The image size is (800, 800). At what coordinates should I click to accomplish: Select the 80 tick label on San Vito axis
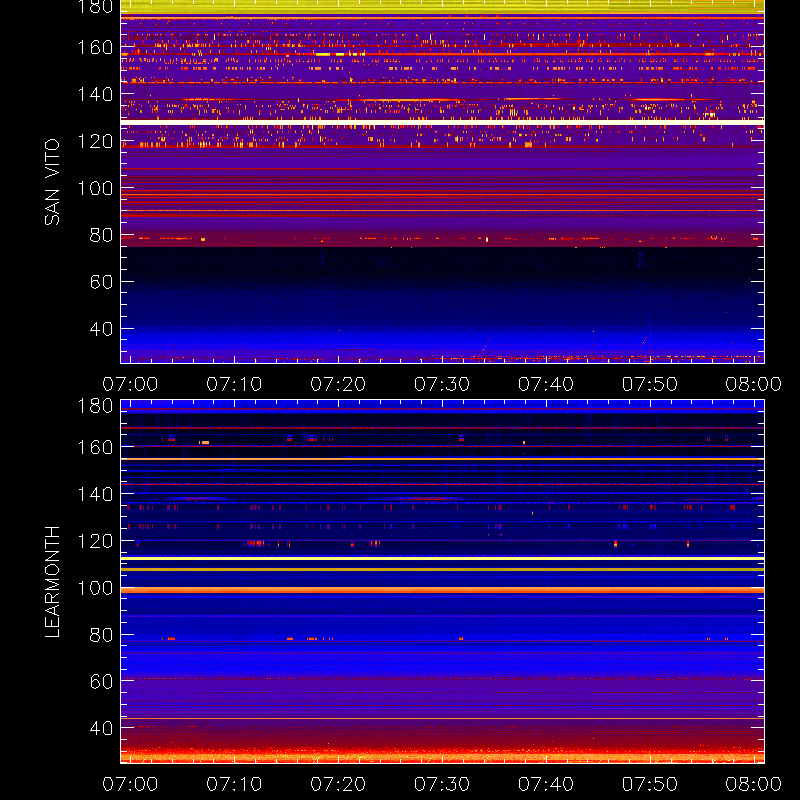coord(101,235)
